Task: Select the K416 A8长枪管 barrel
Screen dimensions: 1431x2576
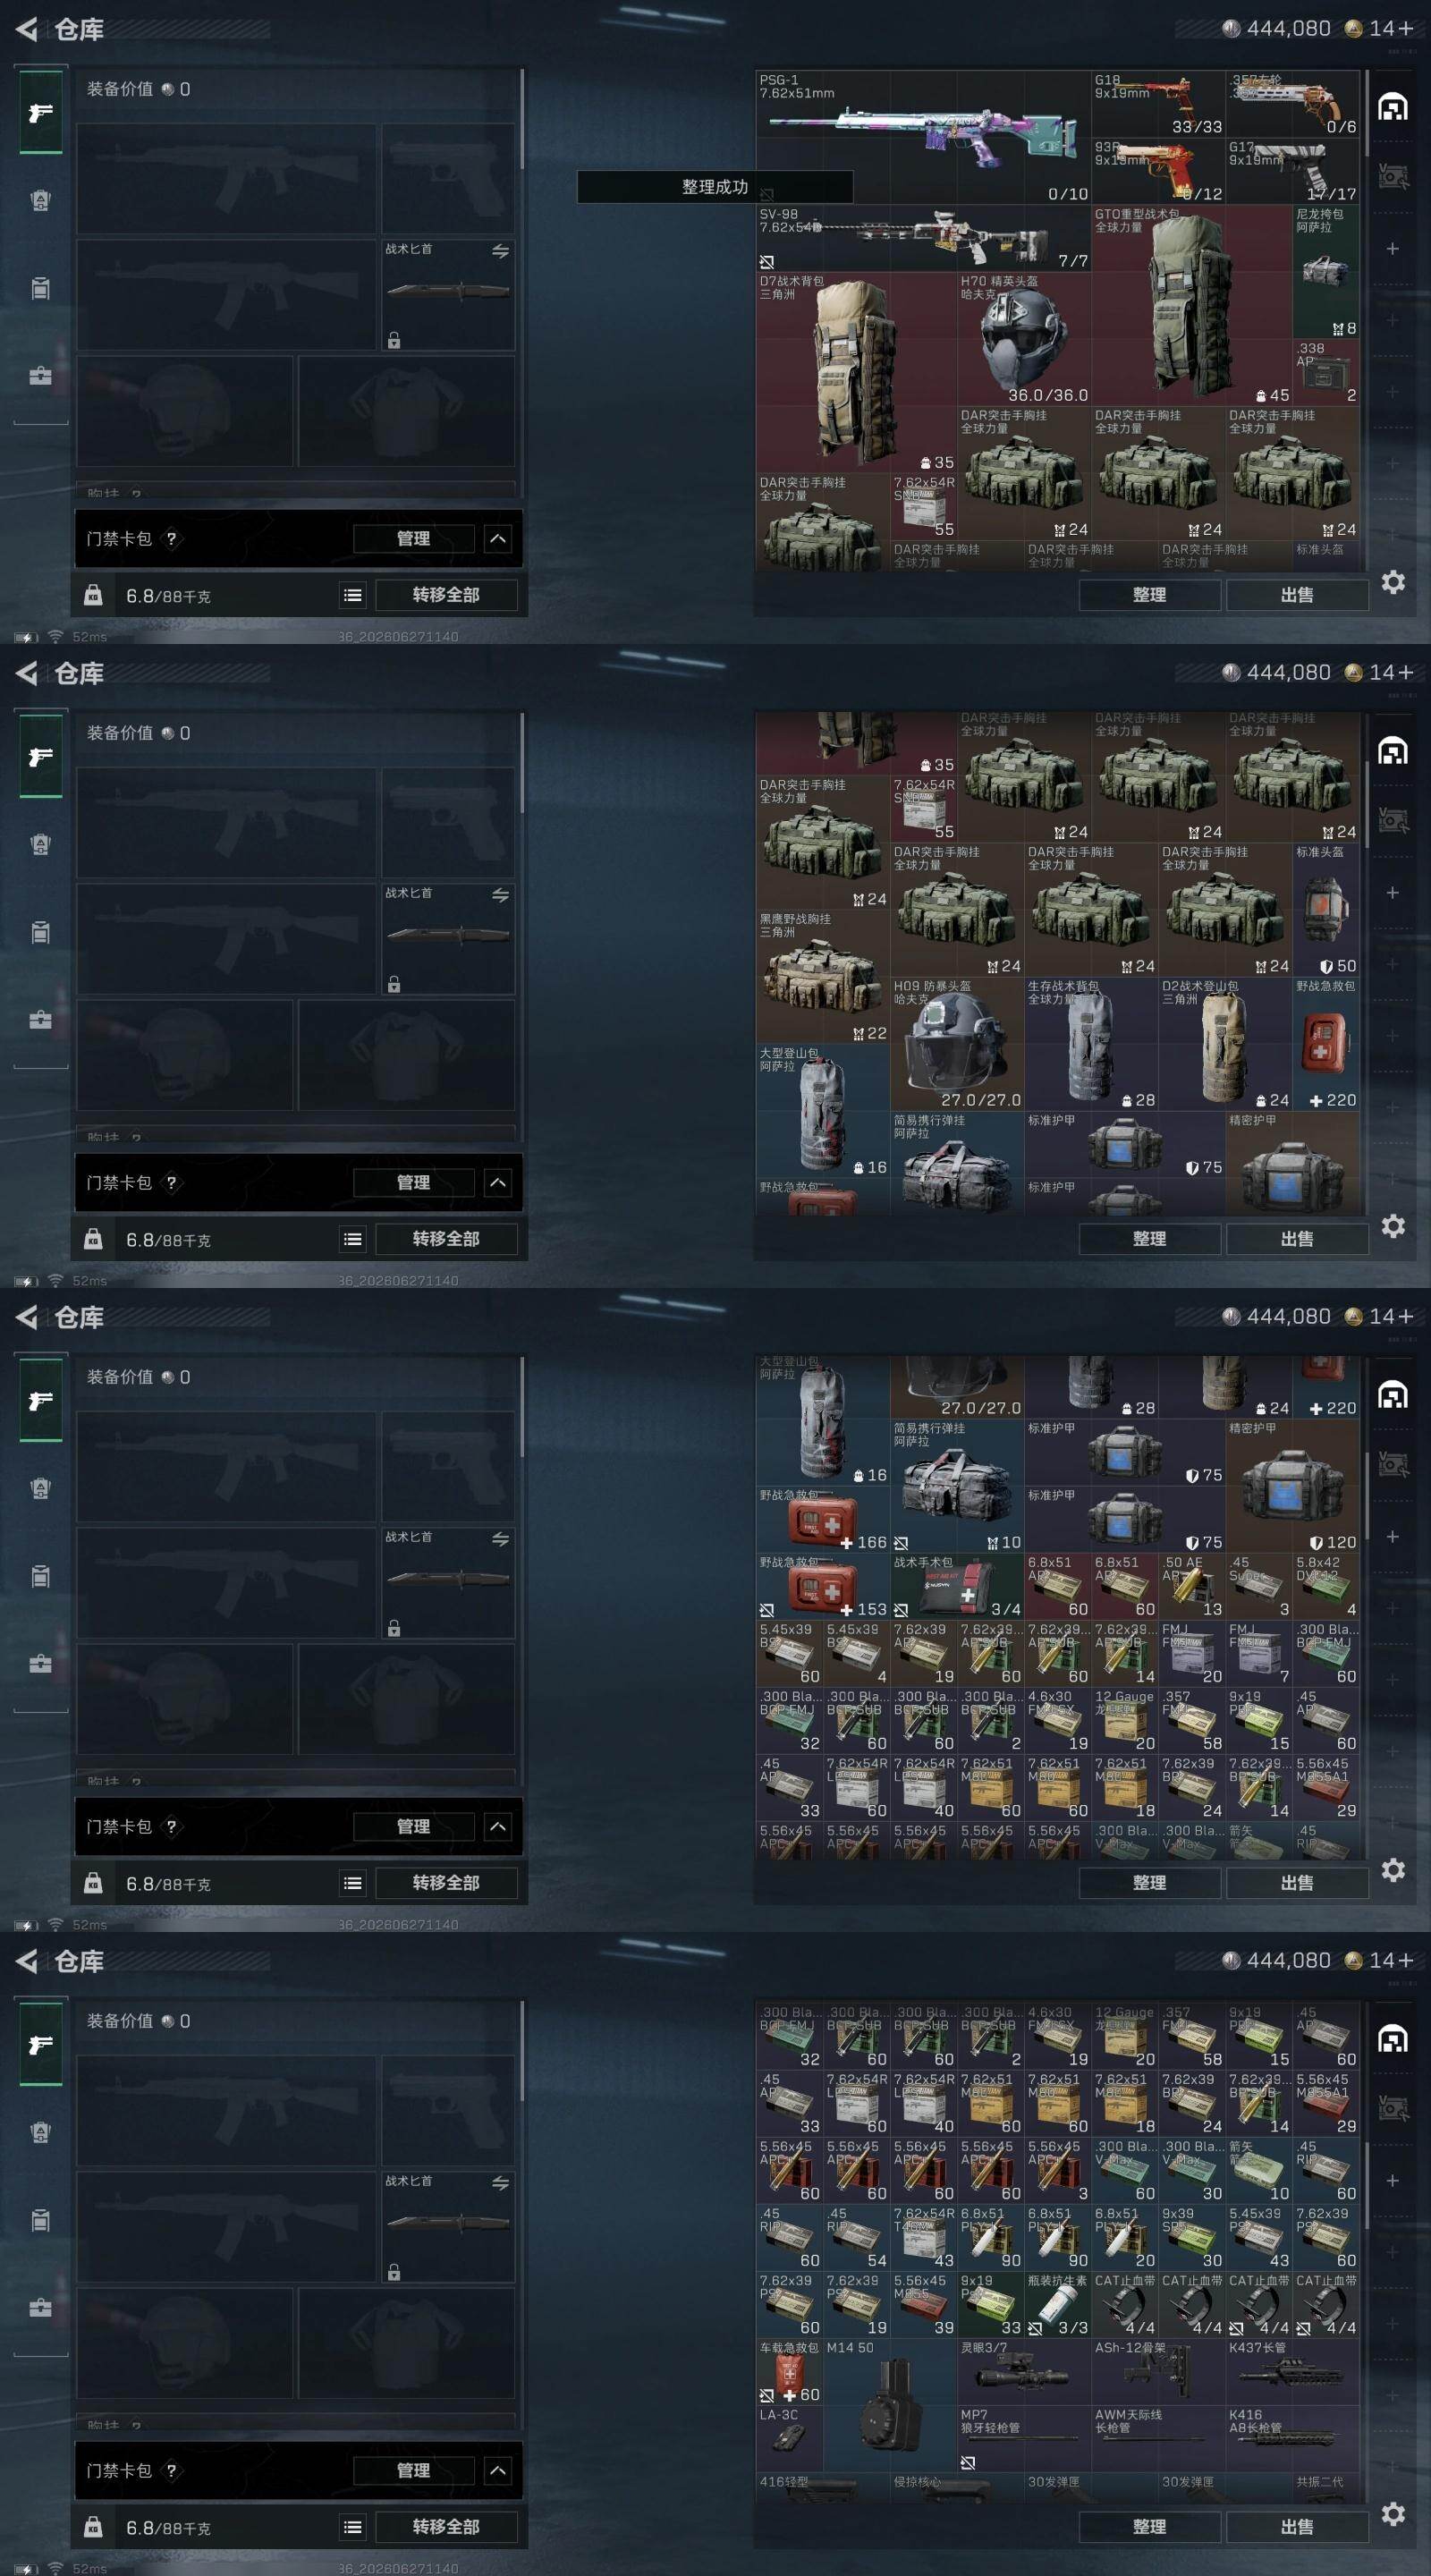Action: pyautogui.click(x=1292, y=2440)
